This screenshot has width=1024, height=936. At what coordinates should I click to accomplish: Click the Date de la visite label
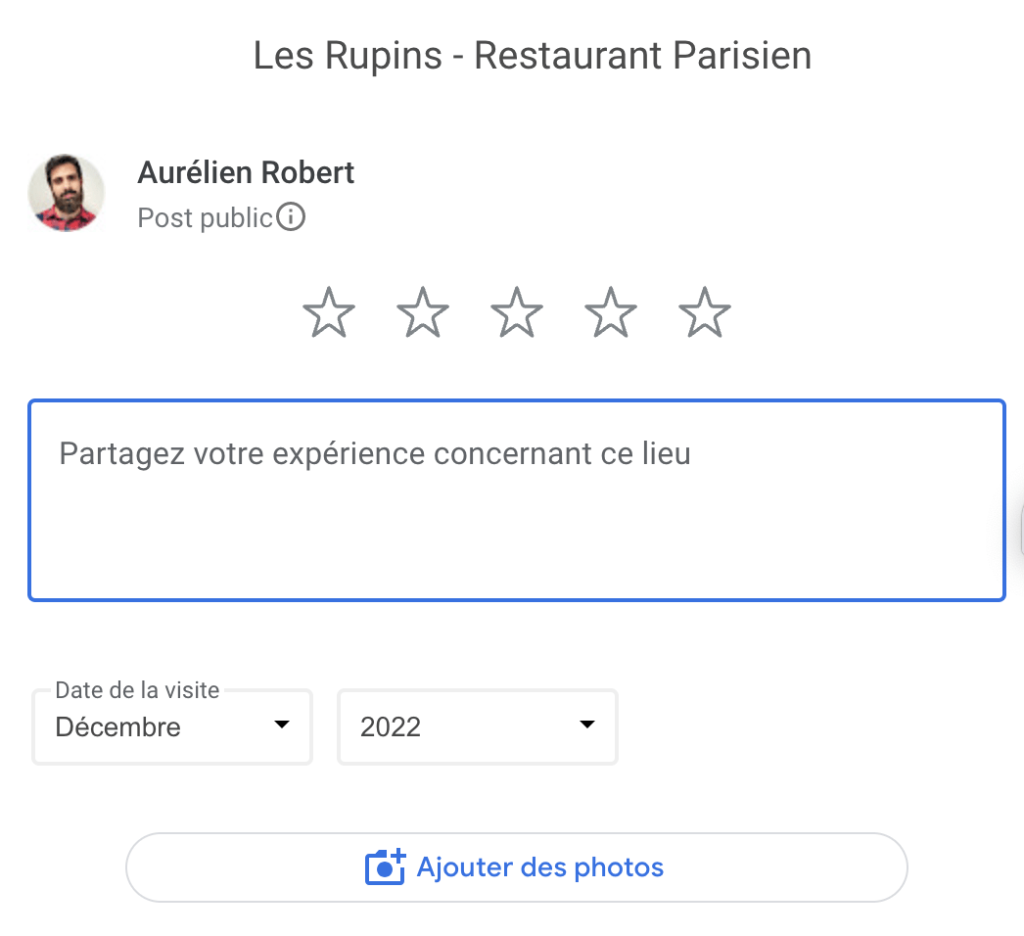[x=137, y=690]
